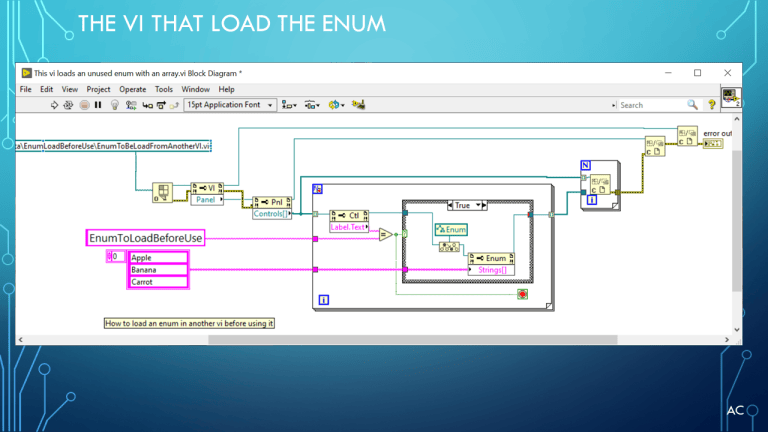
Task: Click the VI icon pane at top right
Action: point(731,96)
